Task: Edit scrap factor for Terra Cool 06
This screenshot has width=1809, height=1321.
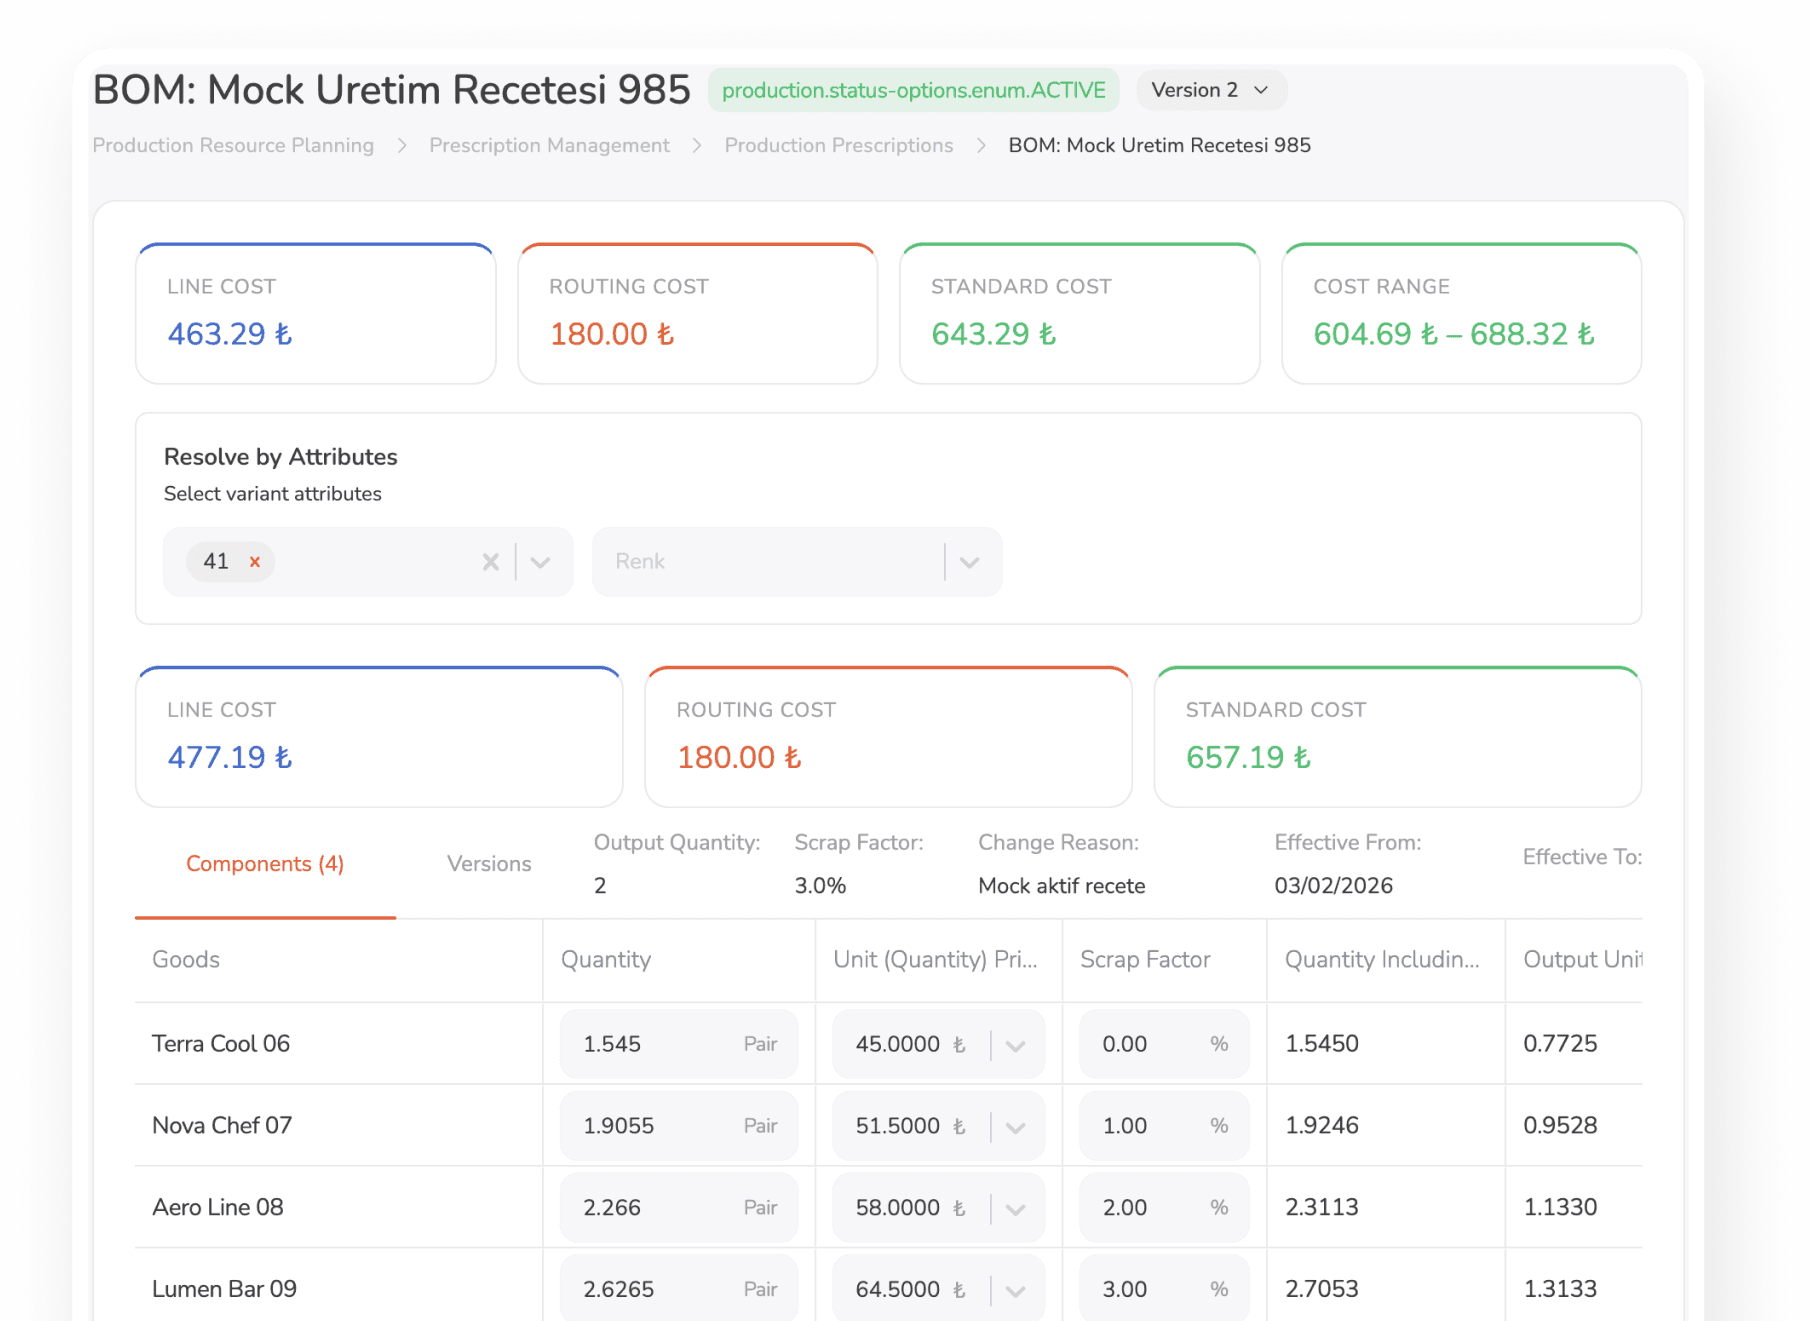Action: [x=1164, y=1044]
